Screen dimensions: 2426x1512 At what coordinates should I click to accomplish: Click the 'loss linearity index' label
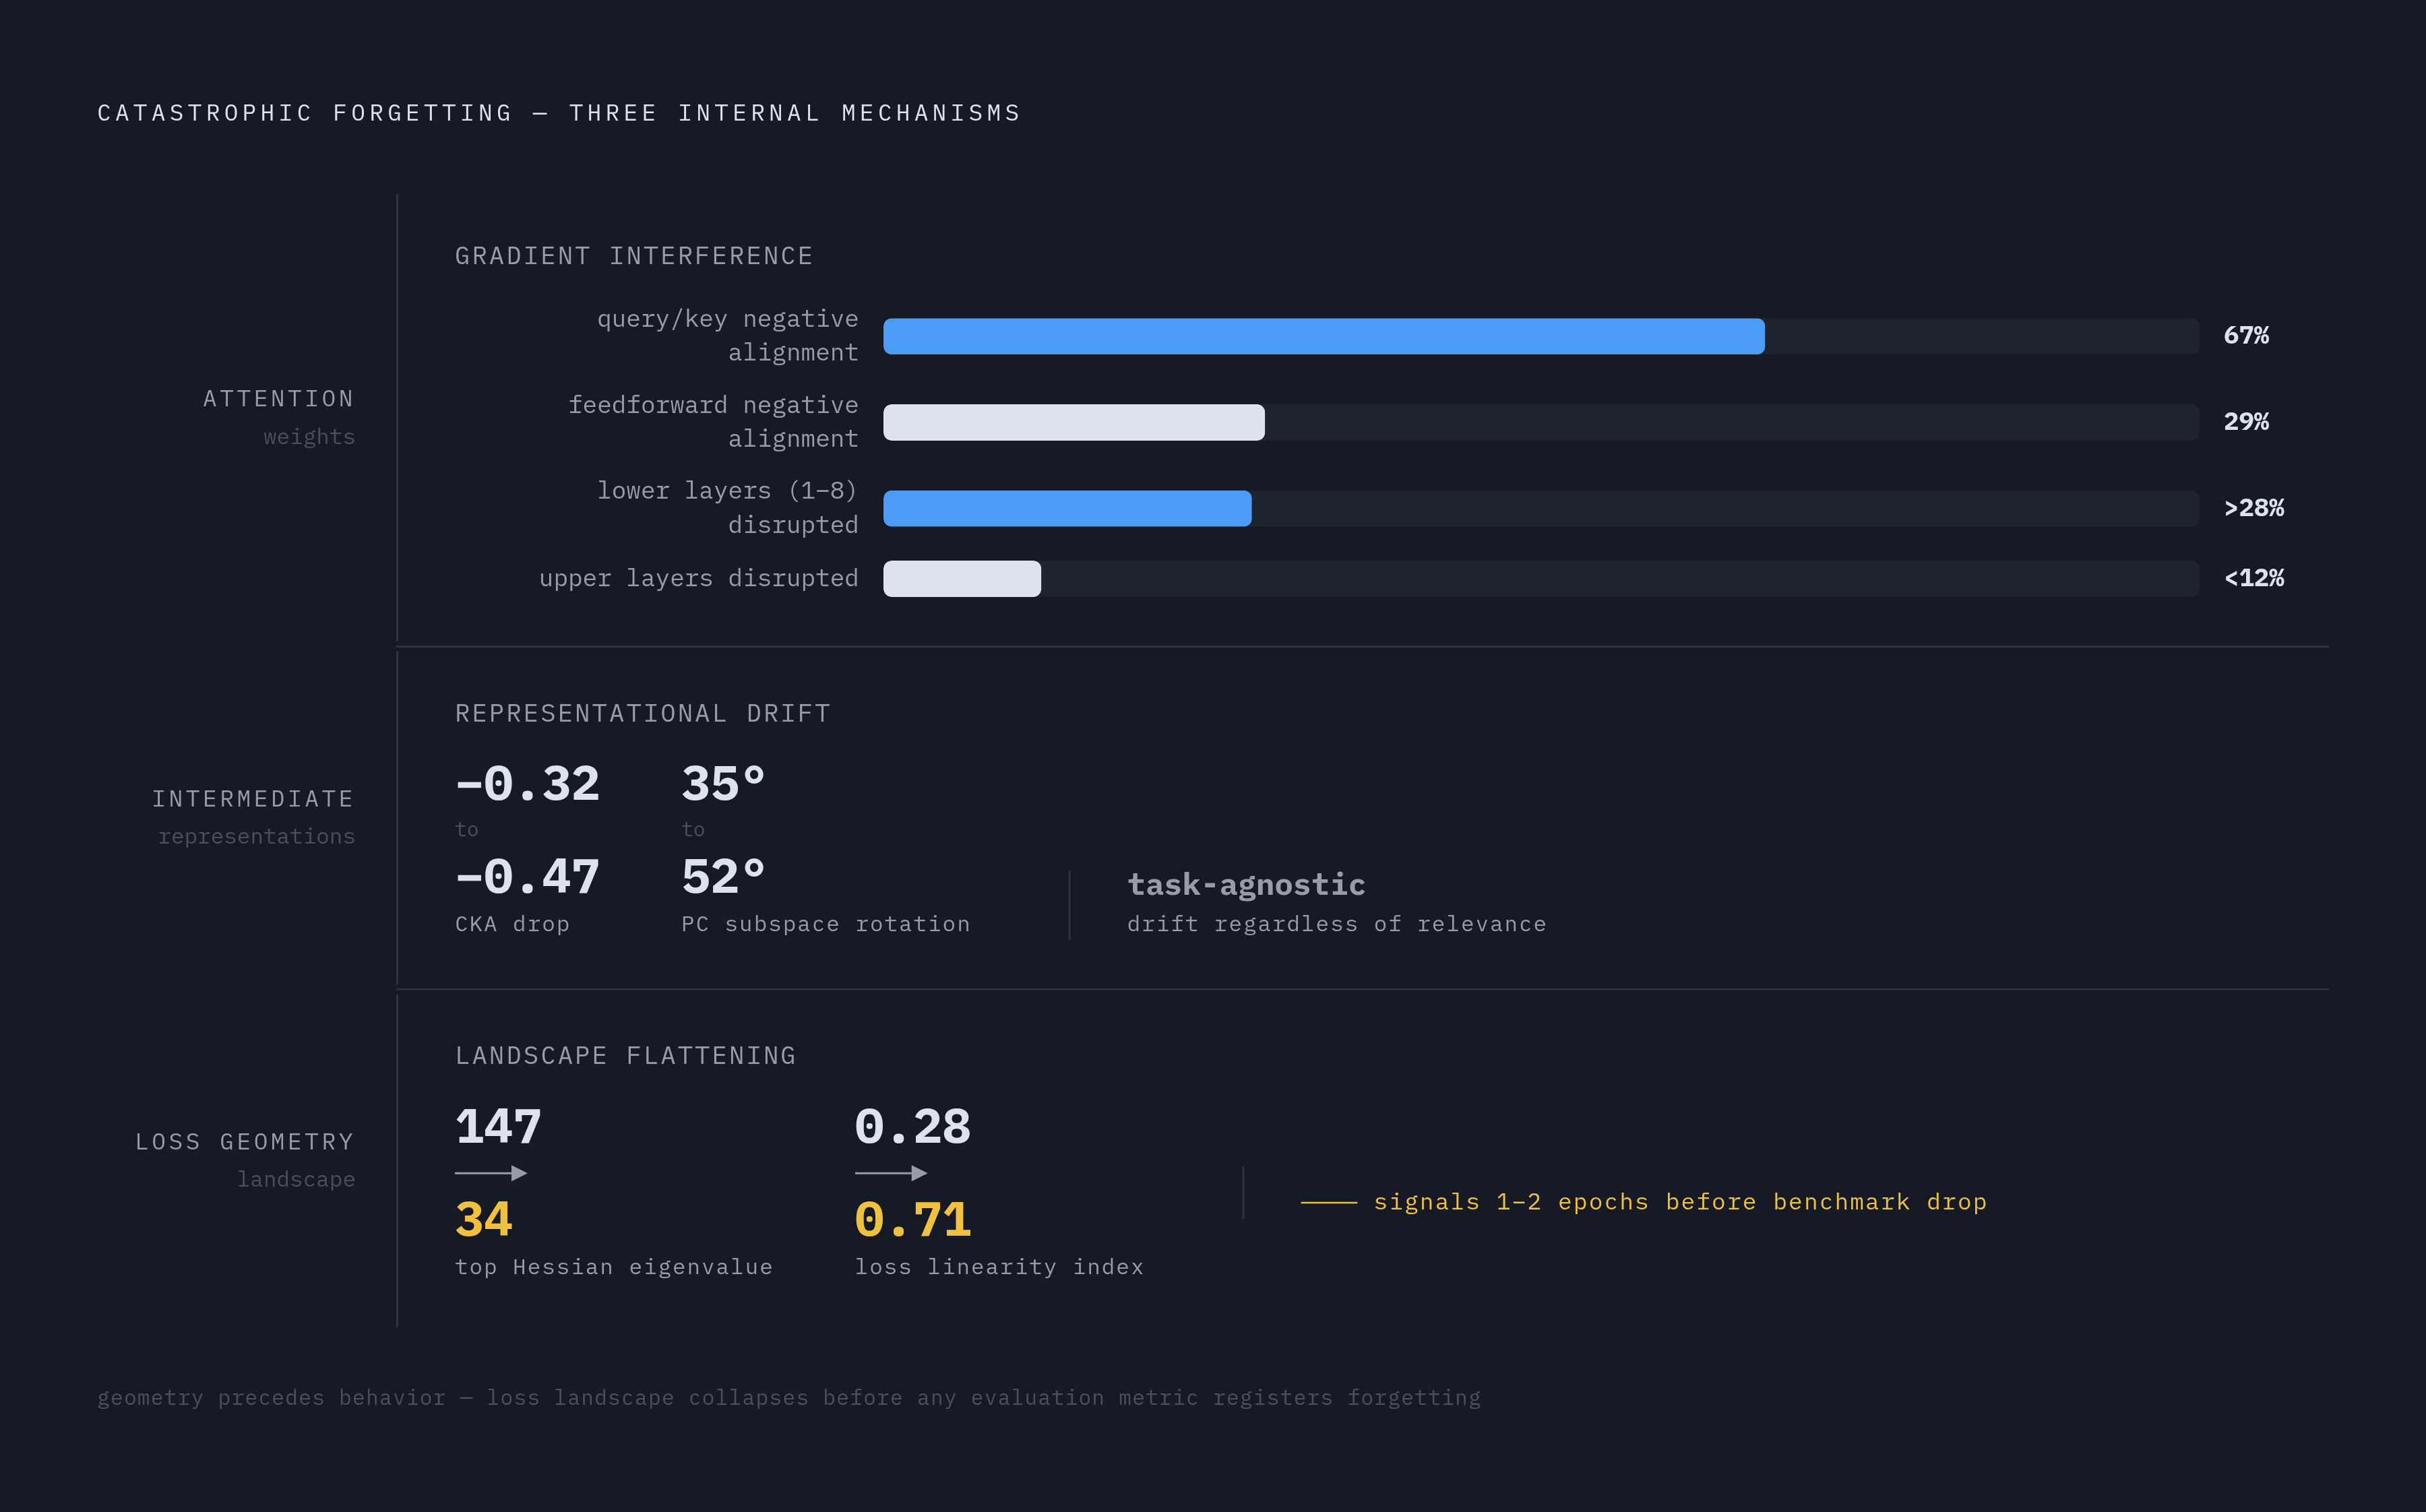click(999, 1267)
